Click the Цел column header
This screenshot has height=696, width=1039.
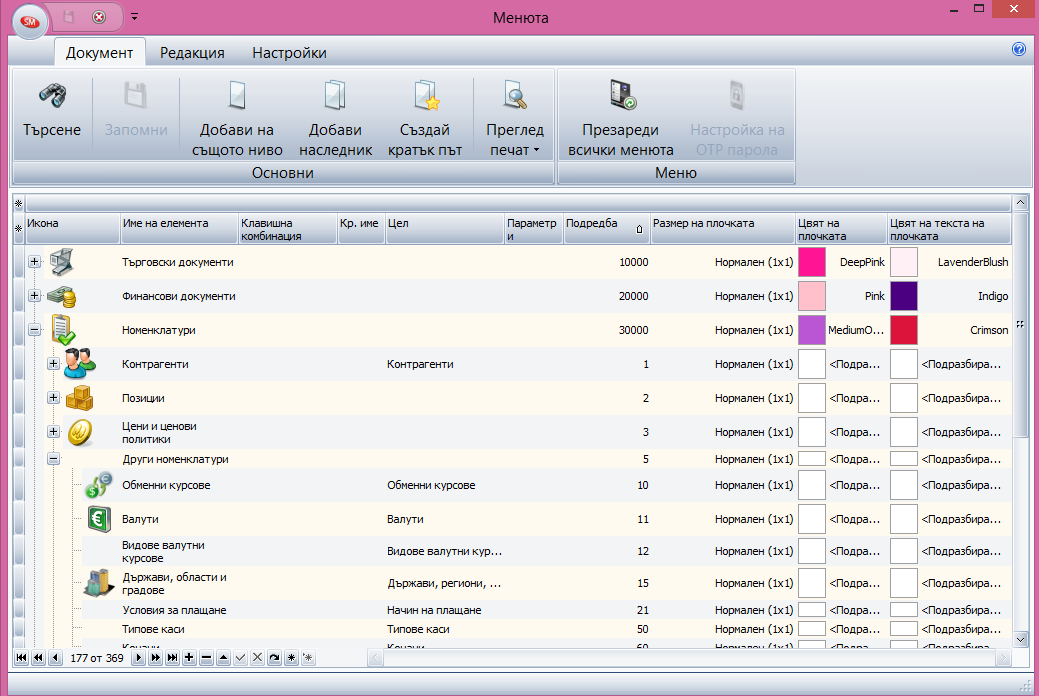click(x=445, y=229)
